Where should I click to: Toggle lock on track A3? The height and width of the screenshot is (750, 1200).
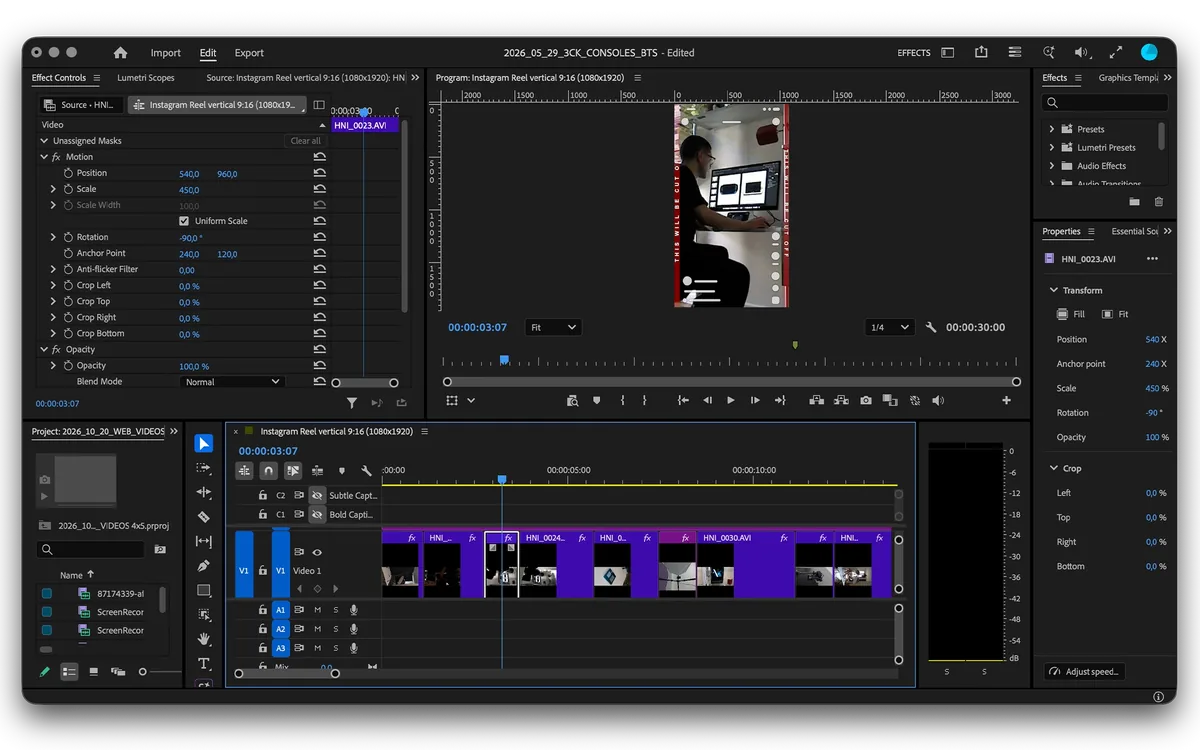pyautogui.click(x=263, y=648)
